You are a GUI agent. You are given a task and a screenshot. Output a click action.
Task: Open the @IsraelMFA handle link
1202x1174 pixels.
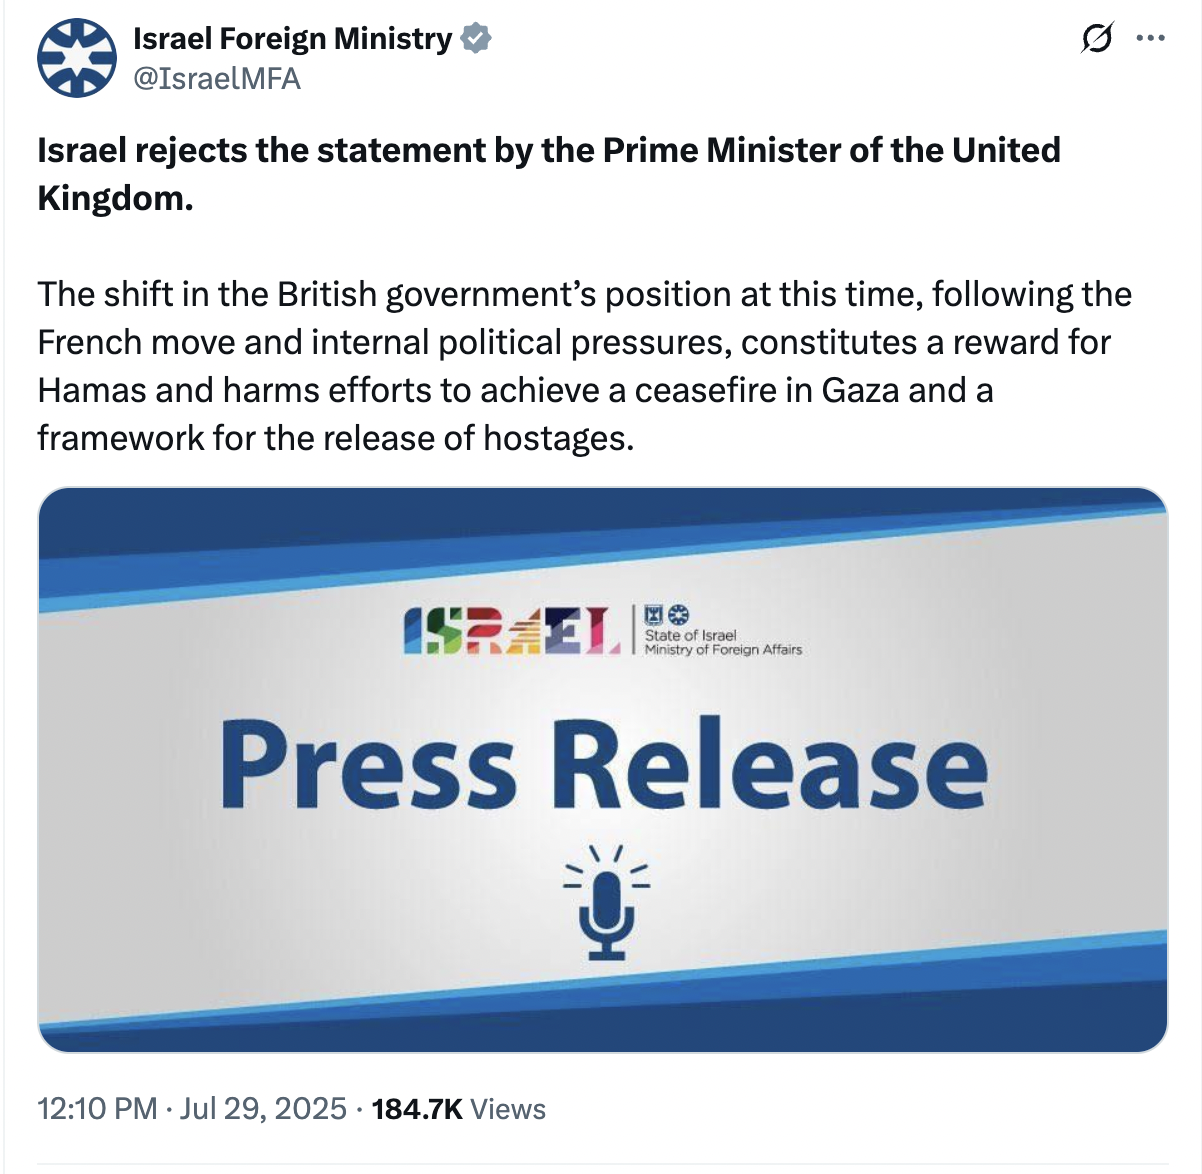(x=217, y=78)
